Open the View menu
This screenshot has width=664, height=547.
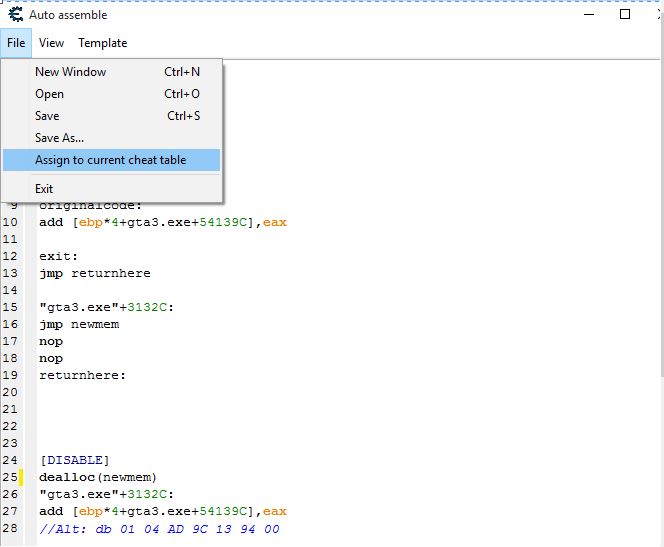tap(51, 43)
